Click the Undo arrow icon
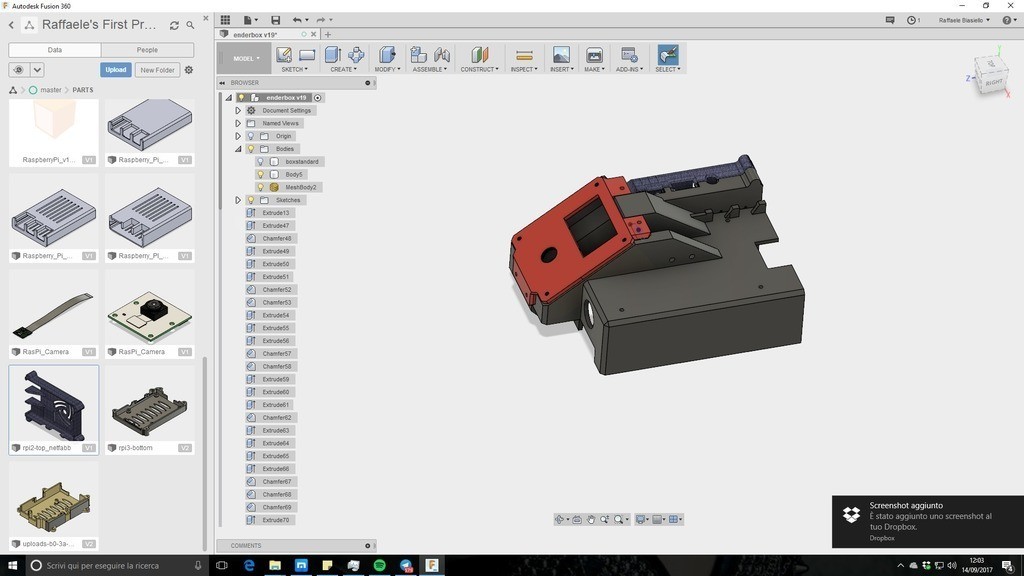1024x576 pixels. coord(297,20)
